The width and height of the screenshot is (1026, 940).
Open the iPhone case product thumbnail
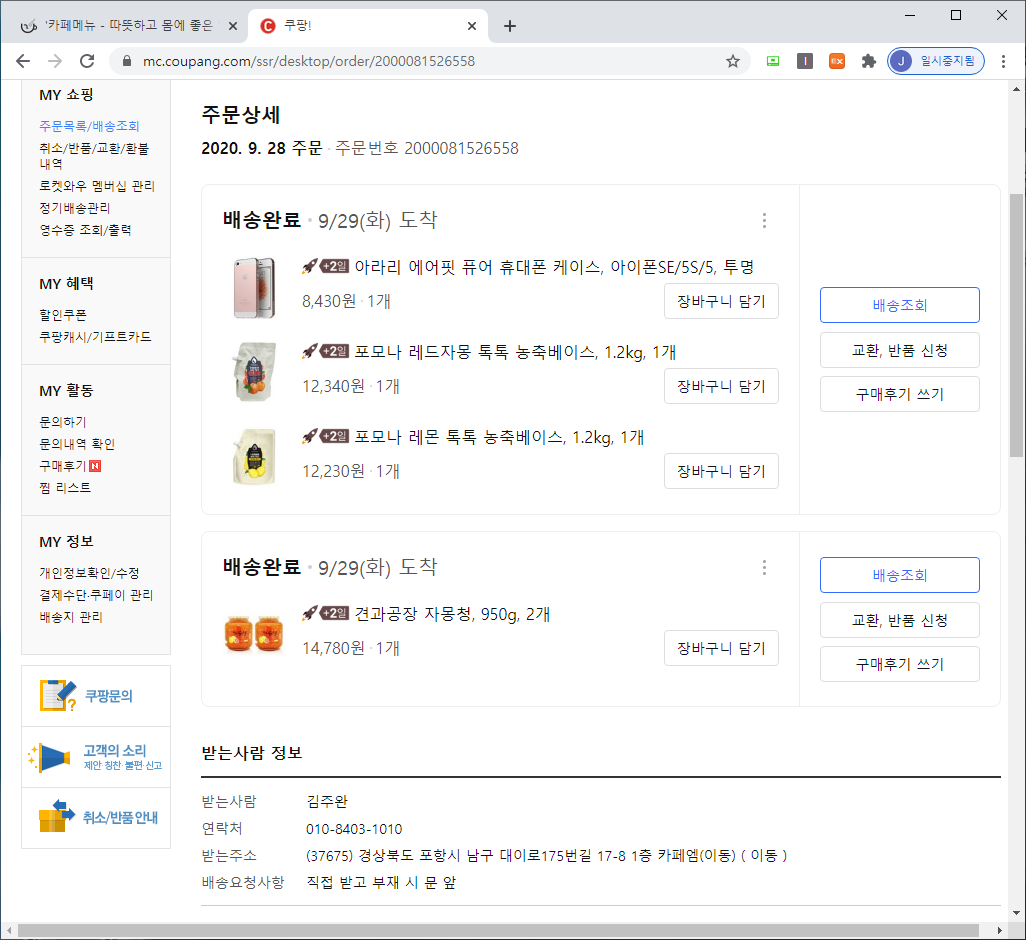click(x=255, y=288)
